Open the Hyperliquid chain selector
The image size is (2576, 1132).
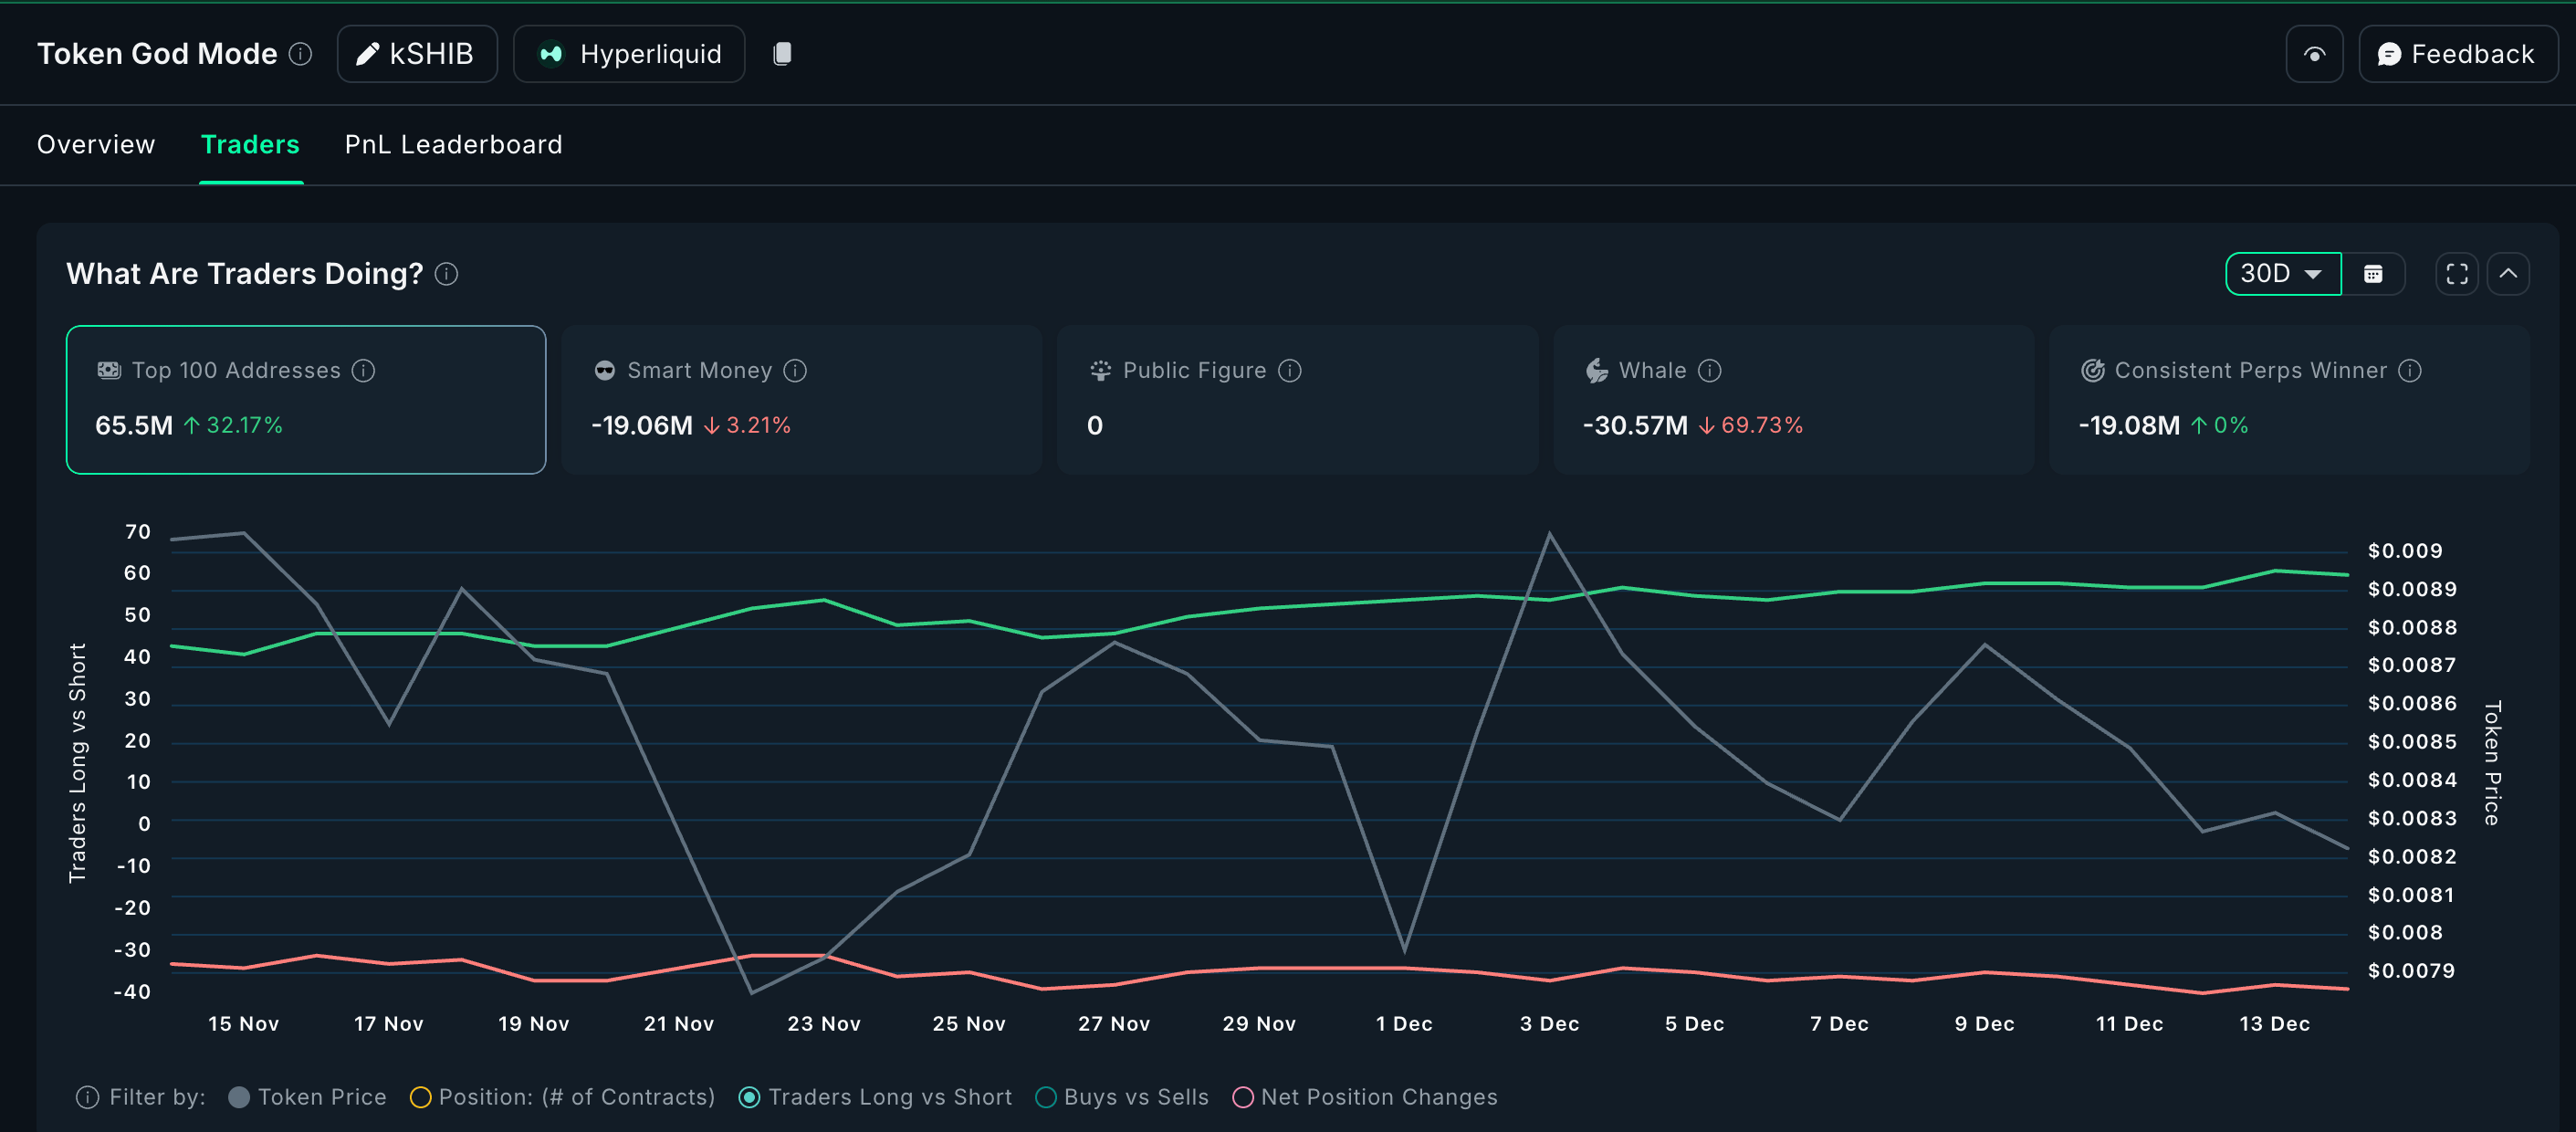coord(629,54)
